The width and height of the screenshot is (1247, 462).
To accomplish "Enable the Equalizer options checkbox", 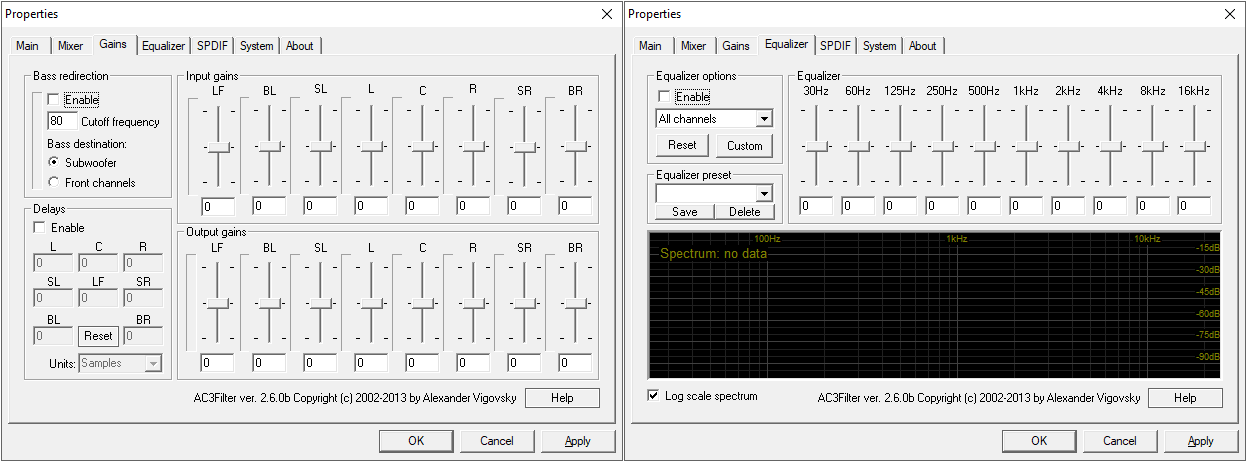I will click(x=664, y=97).
